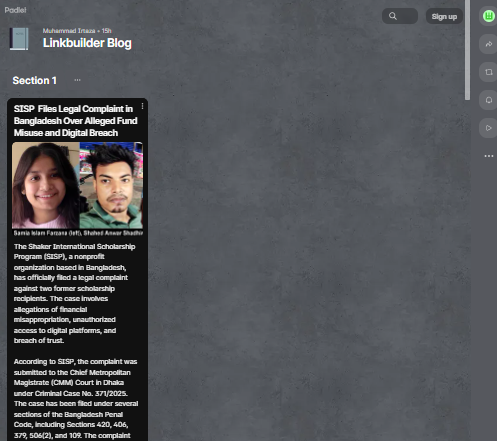Open Muhammad Irtaza author profile link

[x=69, y=31]
